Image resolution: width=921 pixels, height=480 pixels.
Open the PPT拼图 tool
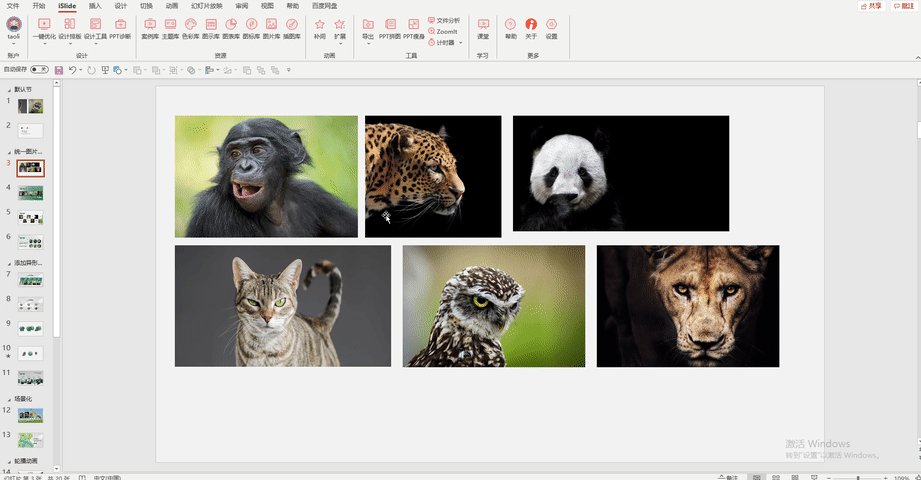coord(390,28)
